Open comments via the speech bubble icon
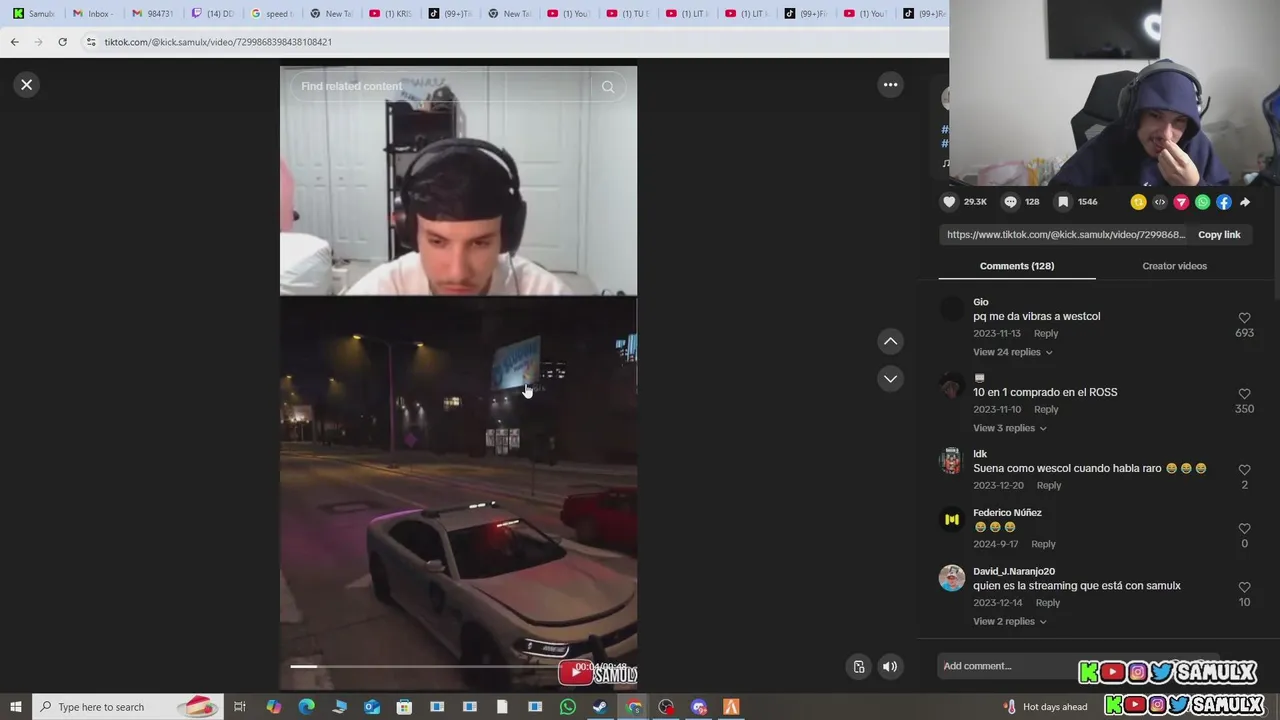Screen dimensions: 1280x720 (1010, 202)
